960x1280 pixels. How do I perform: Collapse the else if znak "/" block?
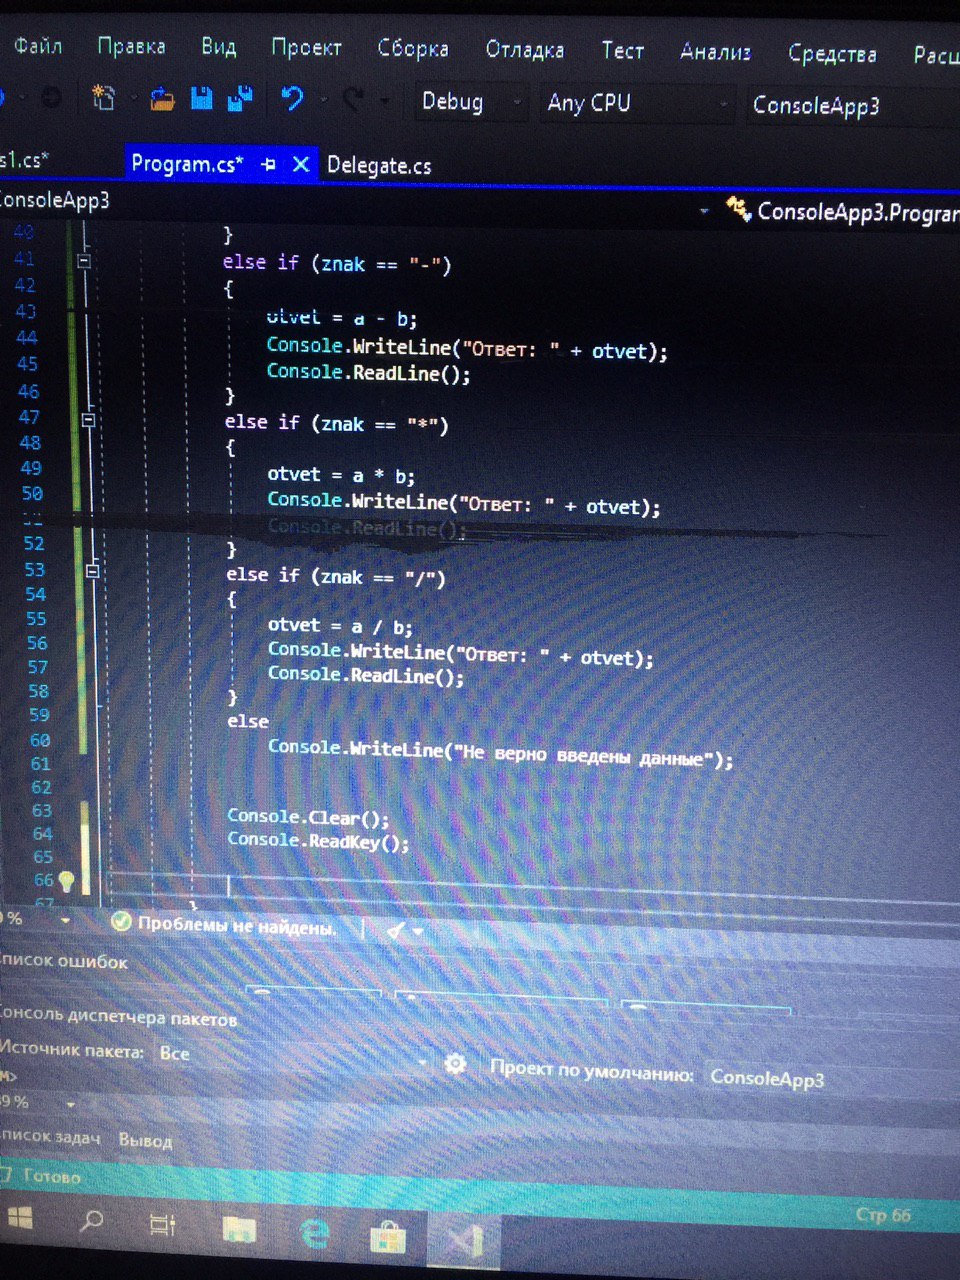pos(91,571)
